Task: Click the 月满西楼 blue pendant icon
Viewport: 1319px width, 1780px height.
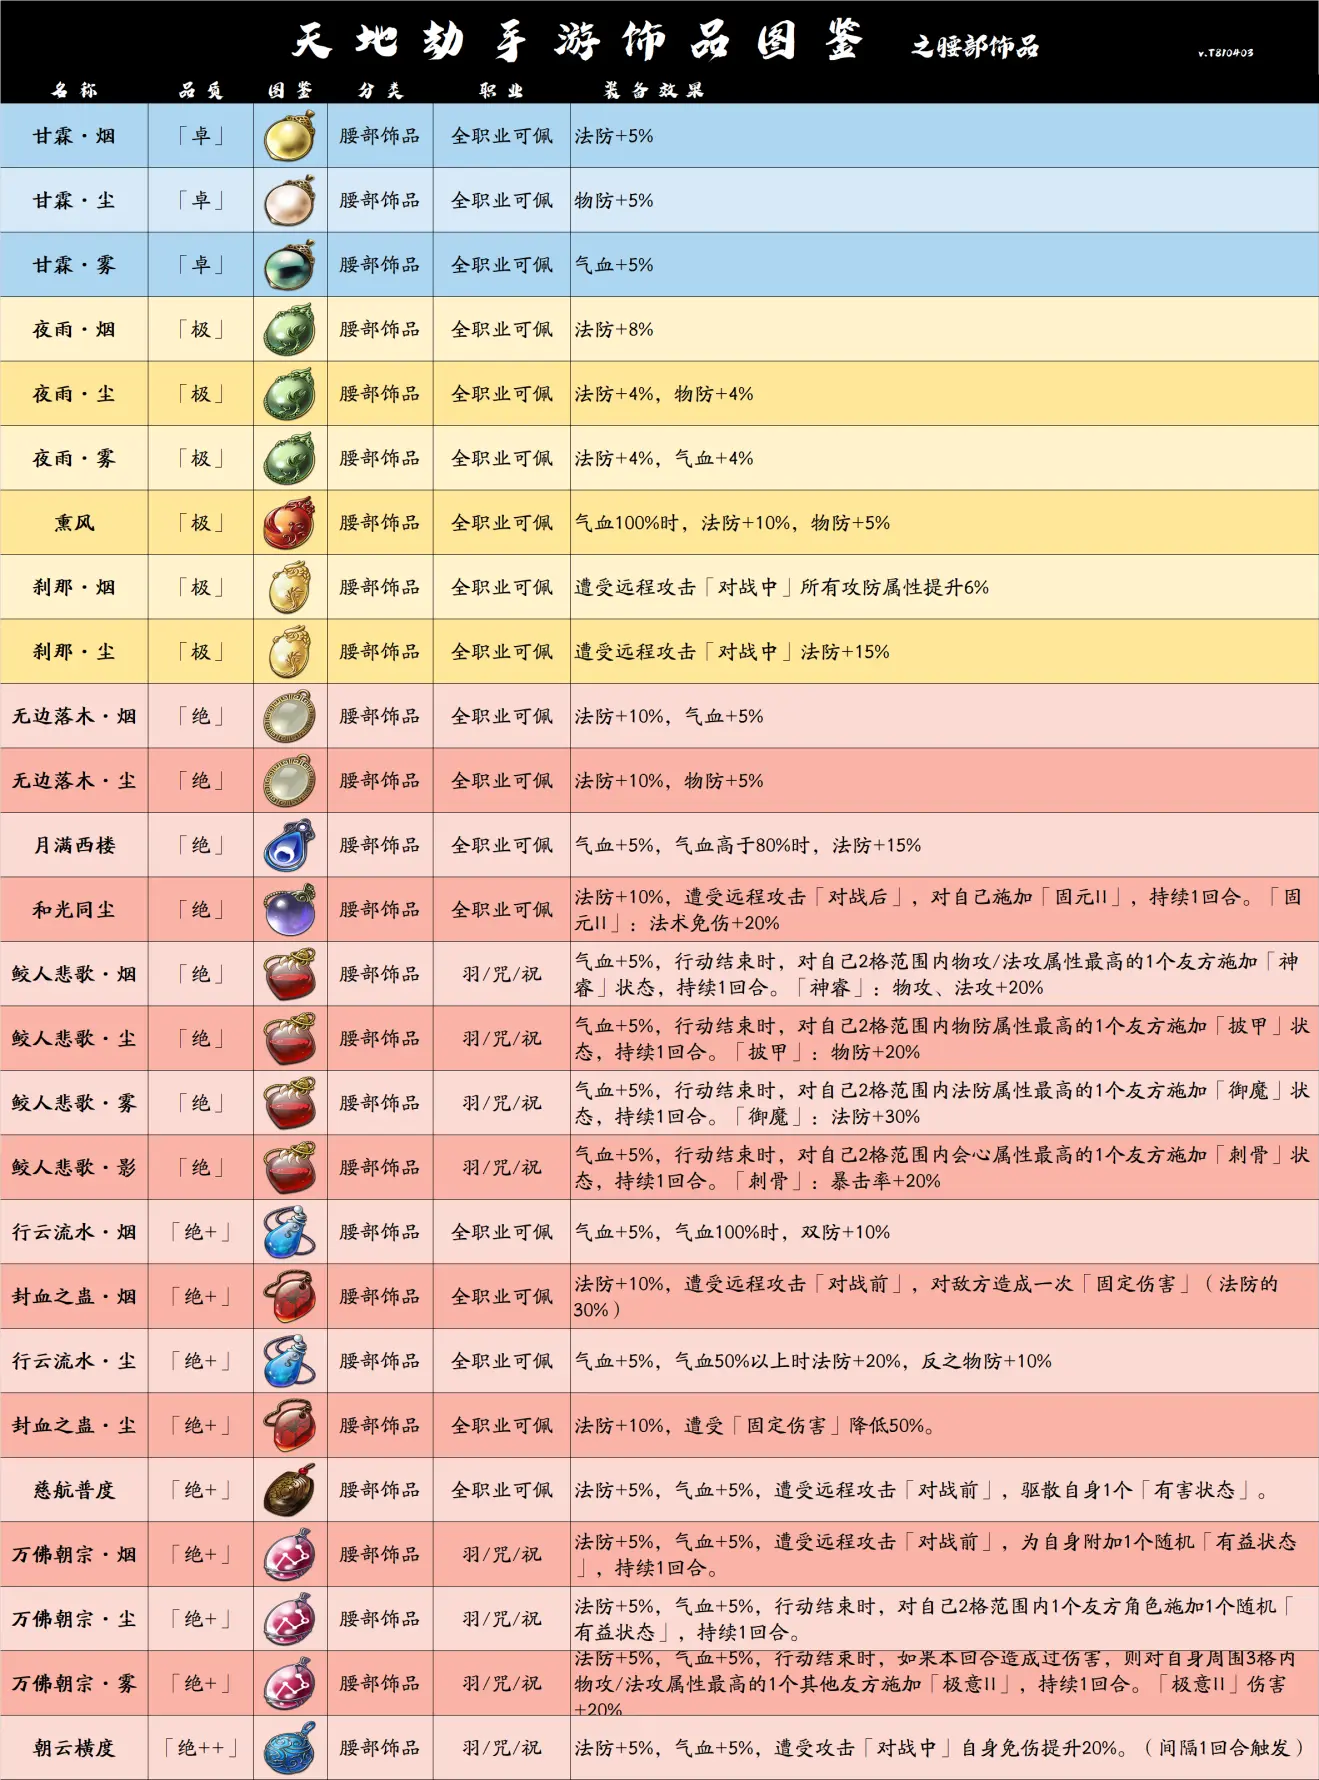Action: click(290, 845)
